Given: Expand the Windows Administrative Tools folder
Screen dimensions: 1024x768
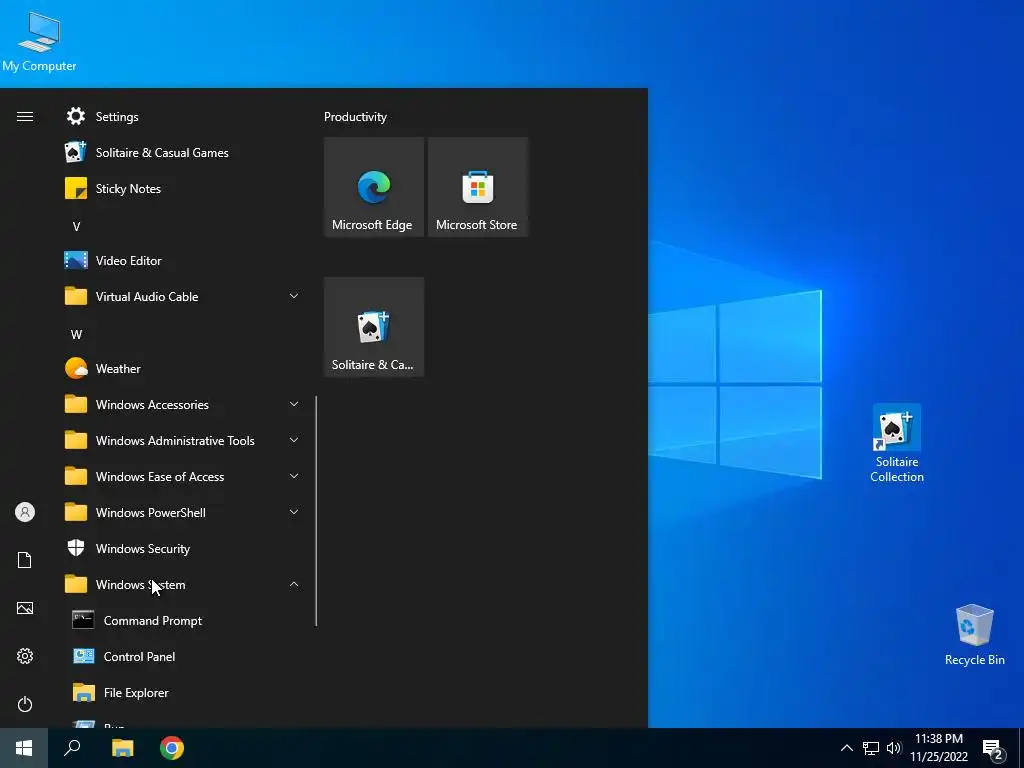Looking at the screenshot, I should pos(182,440).
